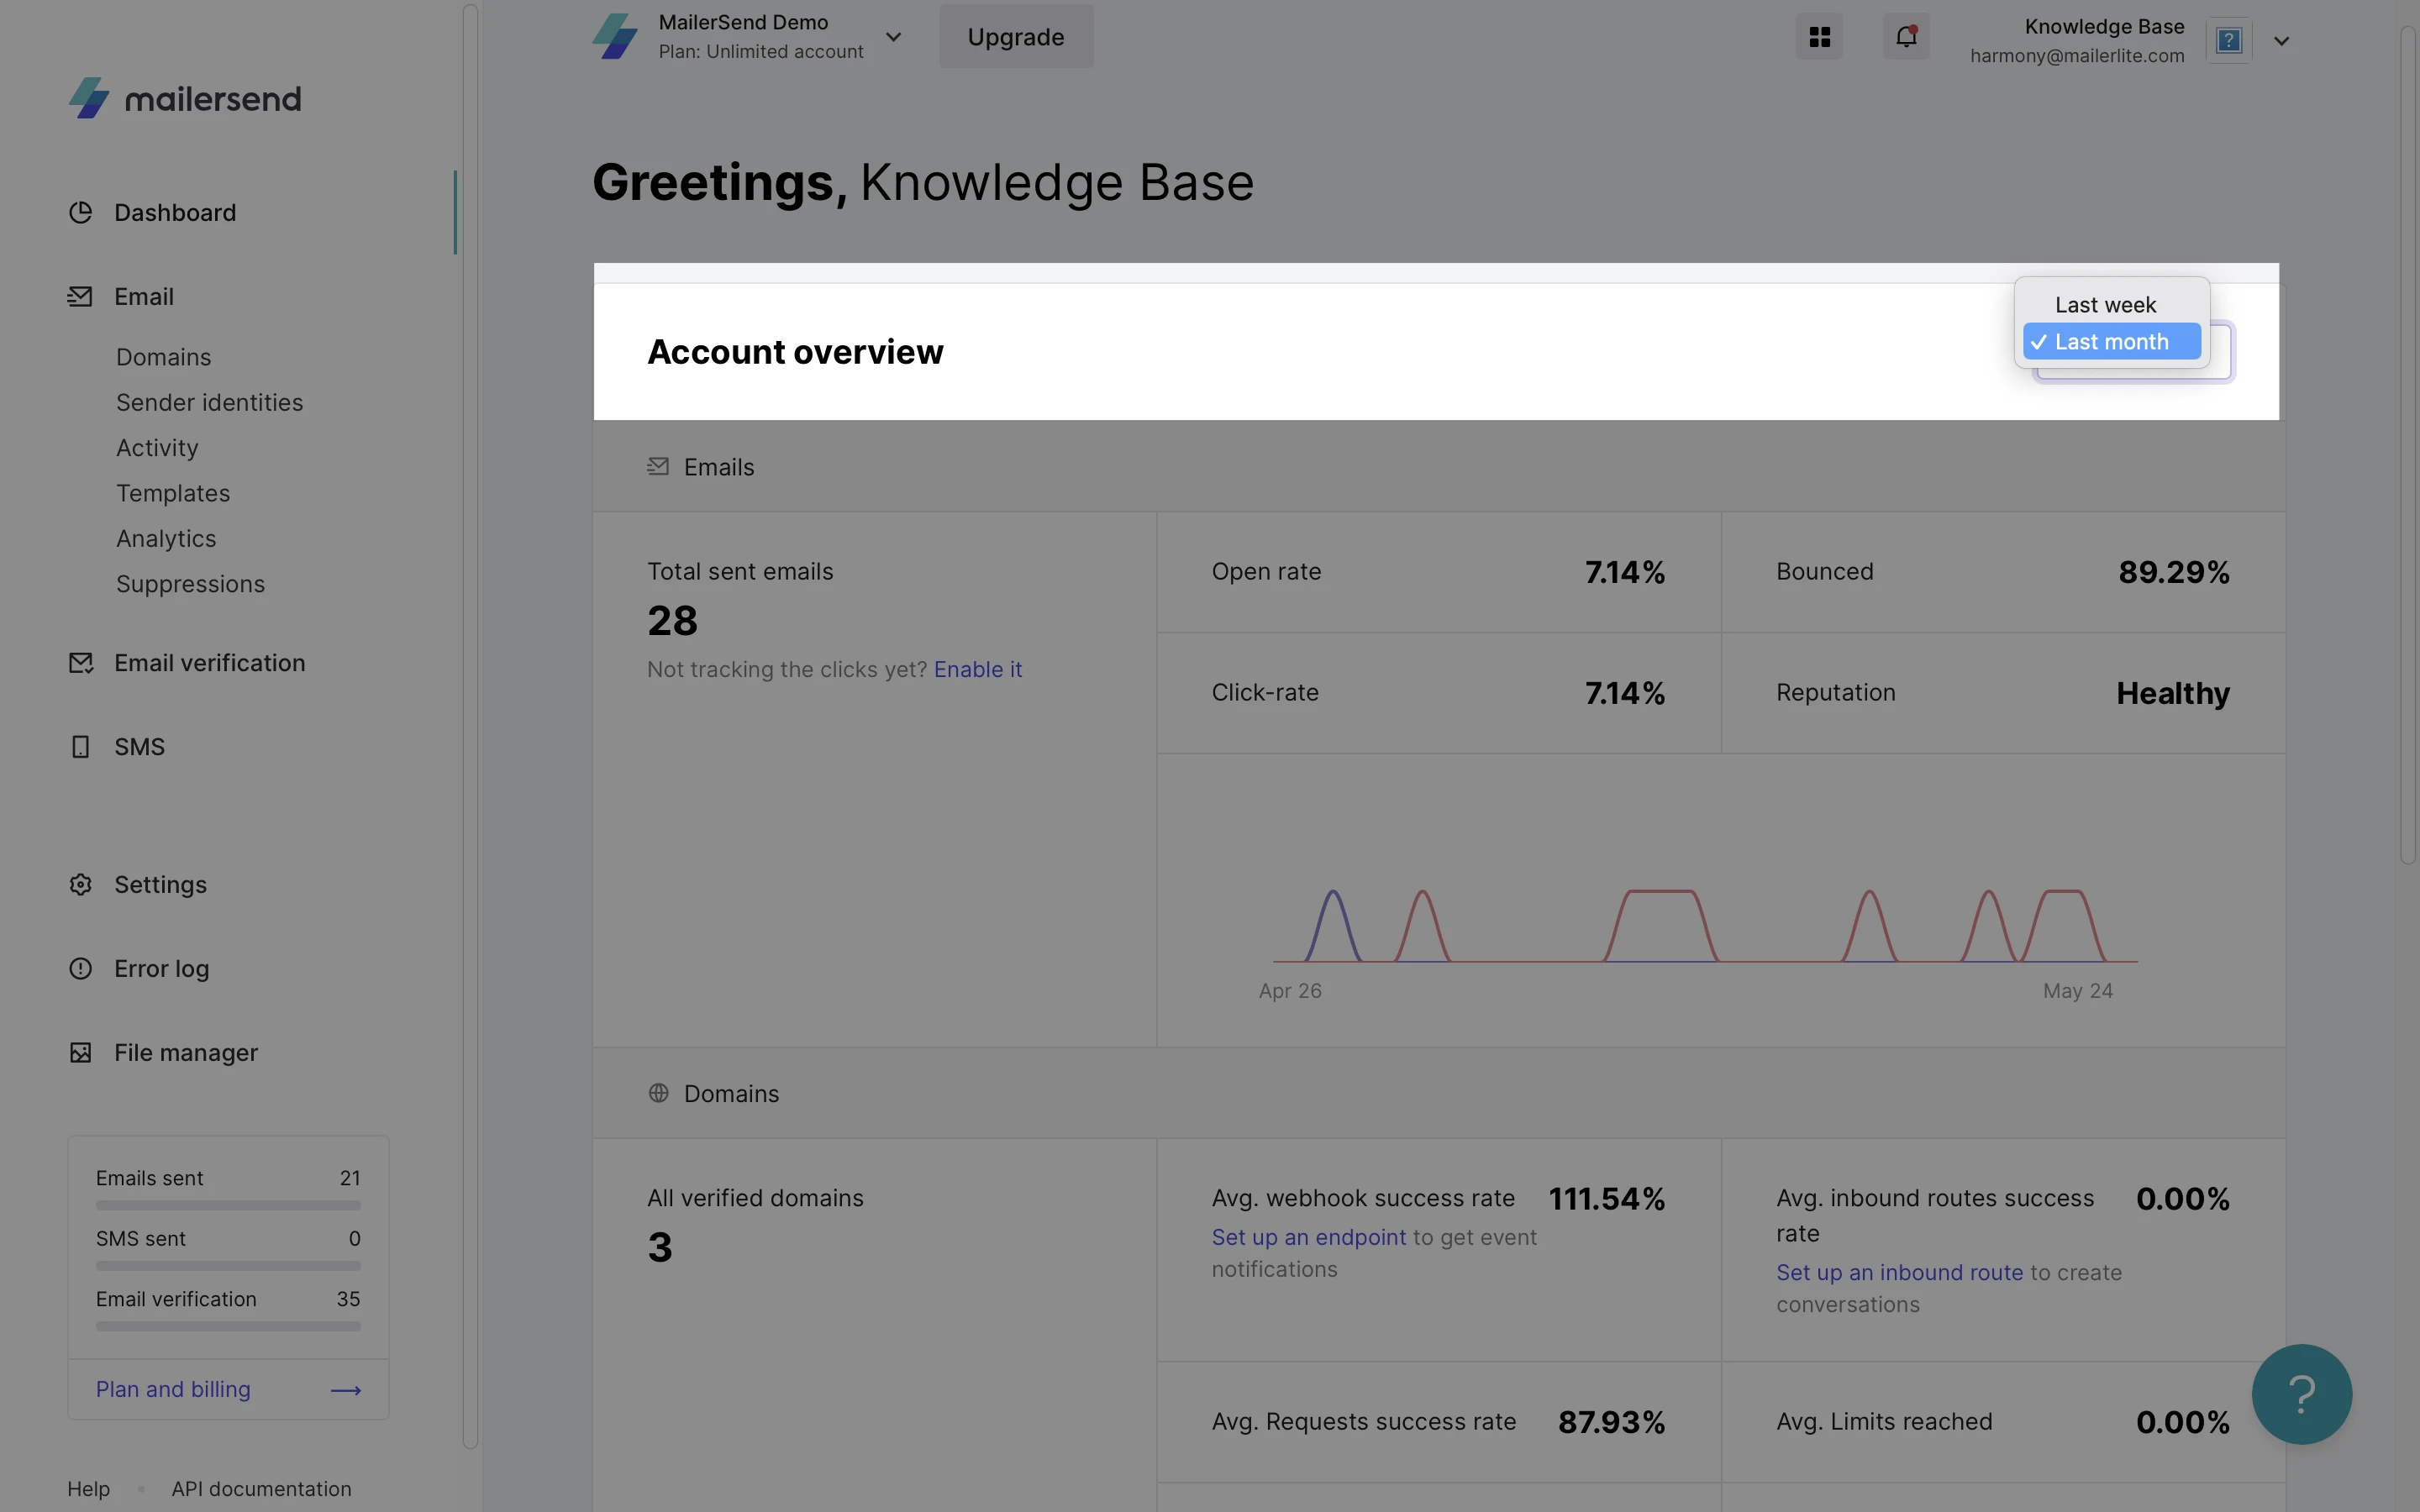The width and height of the screenshot is (2420, 1512).
Task: Open the notifications bell
Action: click(1906, 37)
